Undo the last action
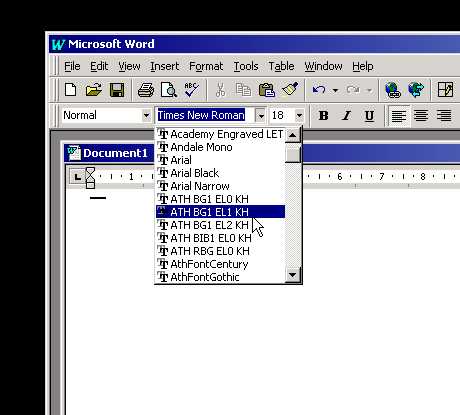460x415 pixels. click(319, 90)
